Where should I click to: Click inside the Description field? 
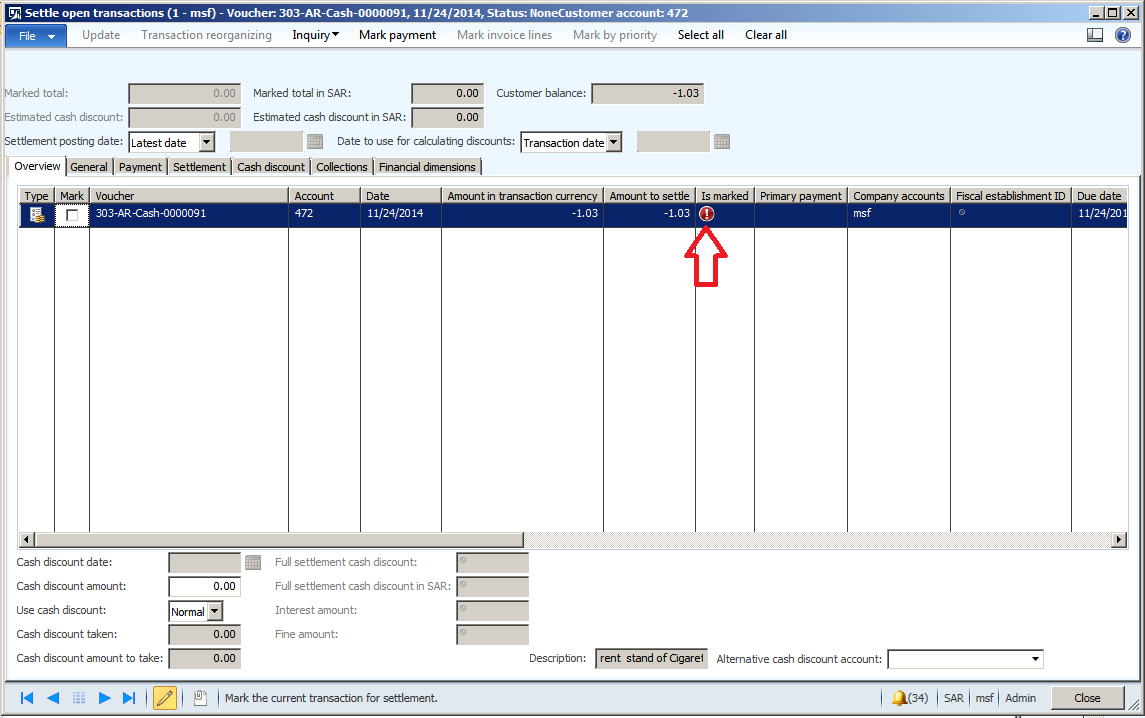click(650, 658)
